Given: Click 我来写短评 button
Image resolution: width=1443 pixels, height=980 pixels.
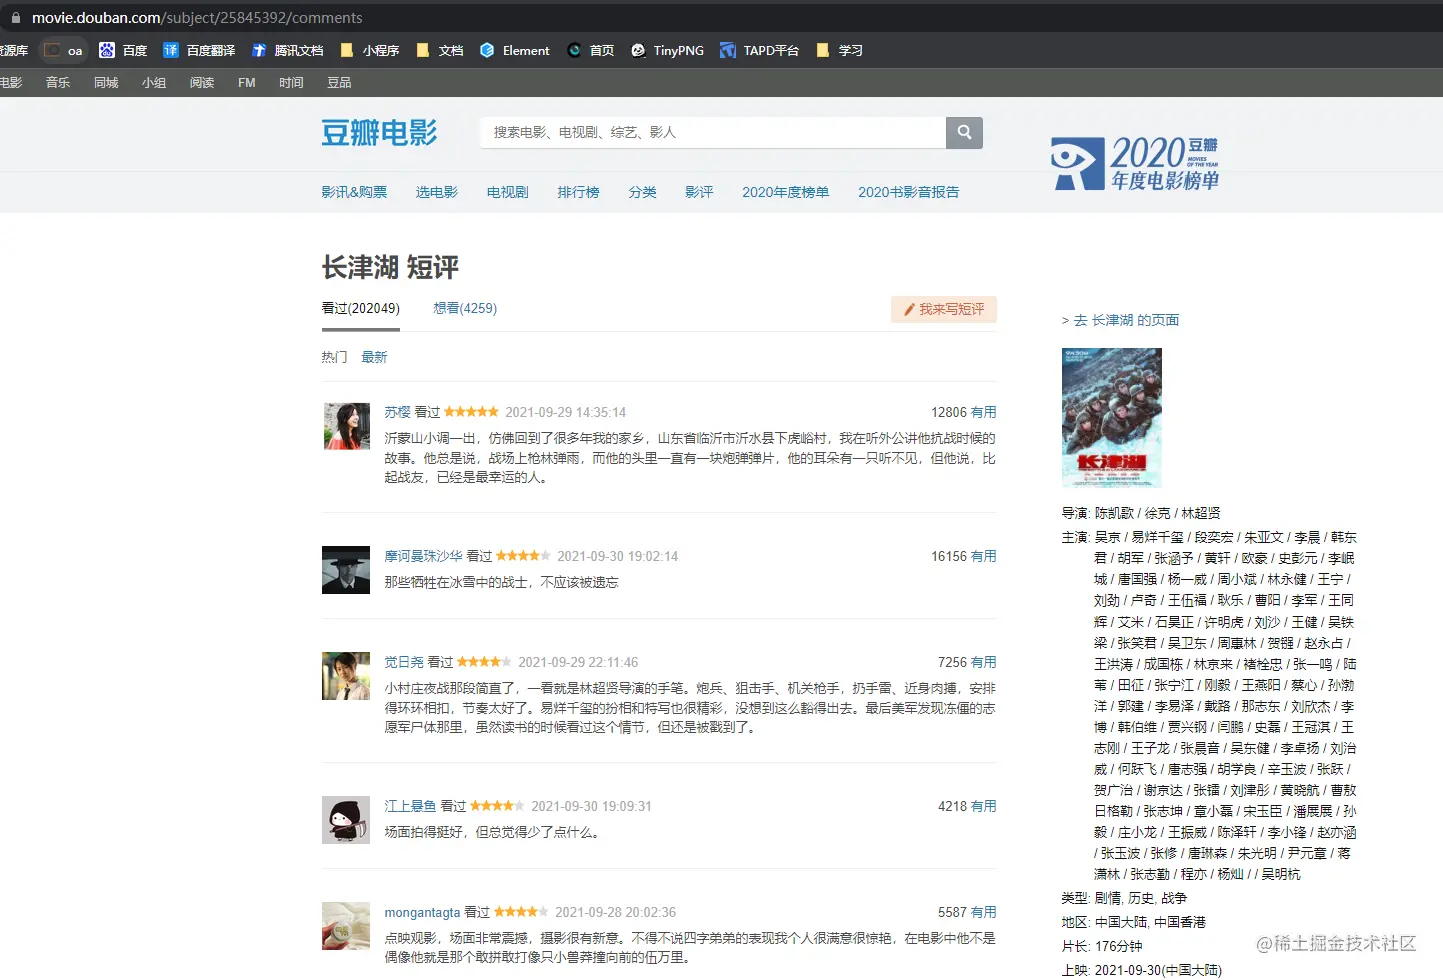Looking at the screenshot, I should [944, 309].
